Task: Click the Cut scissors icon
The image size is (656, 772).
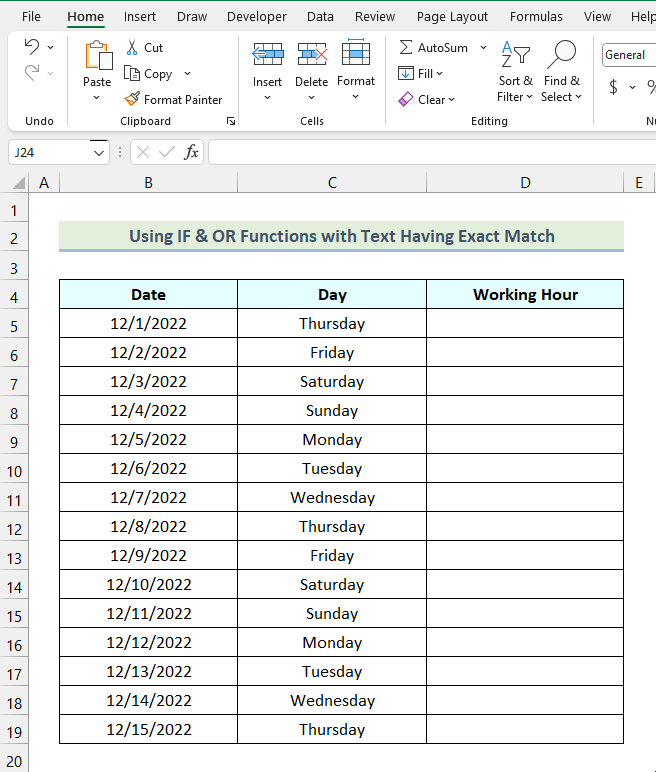Action: [x=131, y=48]
